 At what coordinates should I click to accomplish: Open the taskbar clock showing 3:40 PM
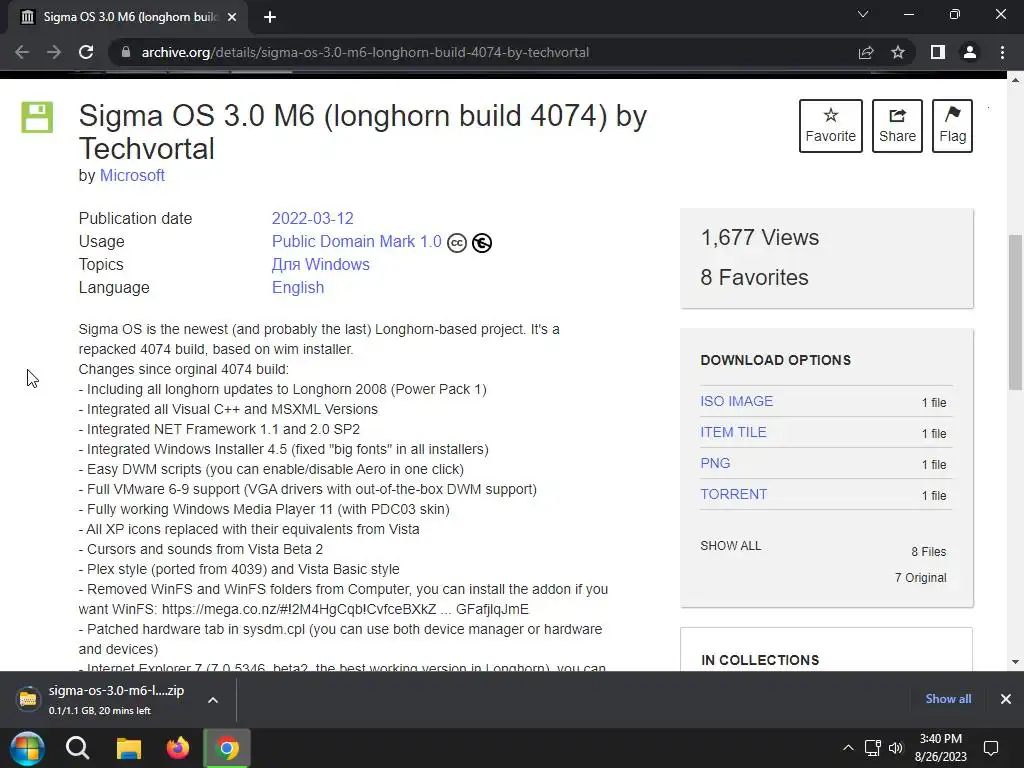pyautogui.click(x=940, y=748)
